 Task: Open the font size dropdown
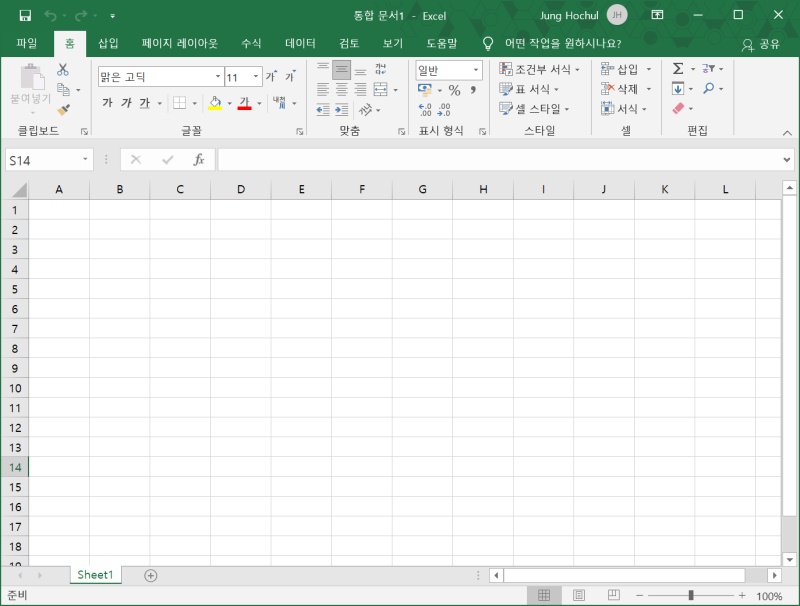[256, 77]
